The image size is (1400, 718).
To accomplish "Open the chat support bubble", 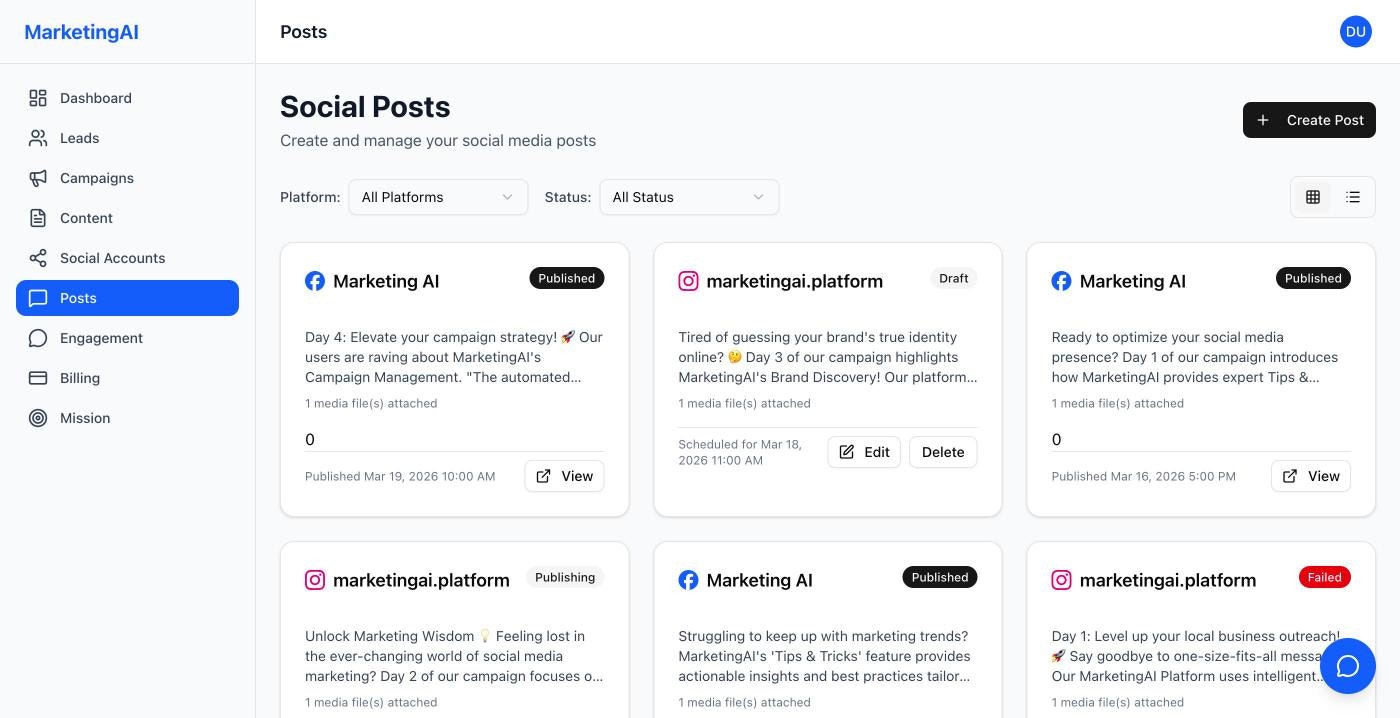I will (1348, 666).
